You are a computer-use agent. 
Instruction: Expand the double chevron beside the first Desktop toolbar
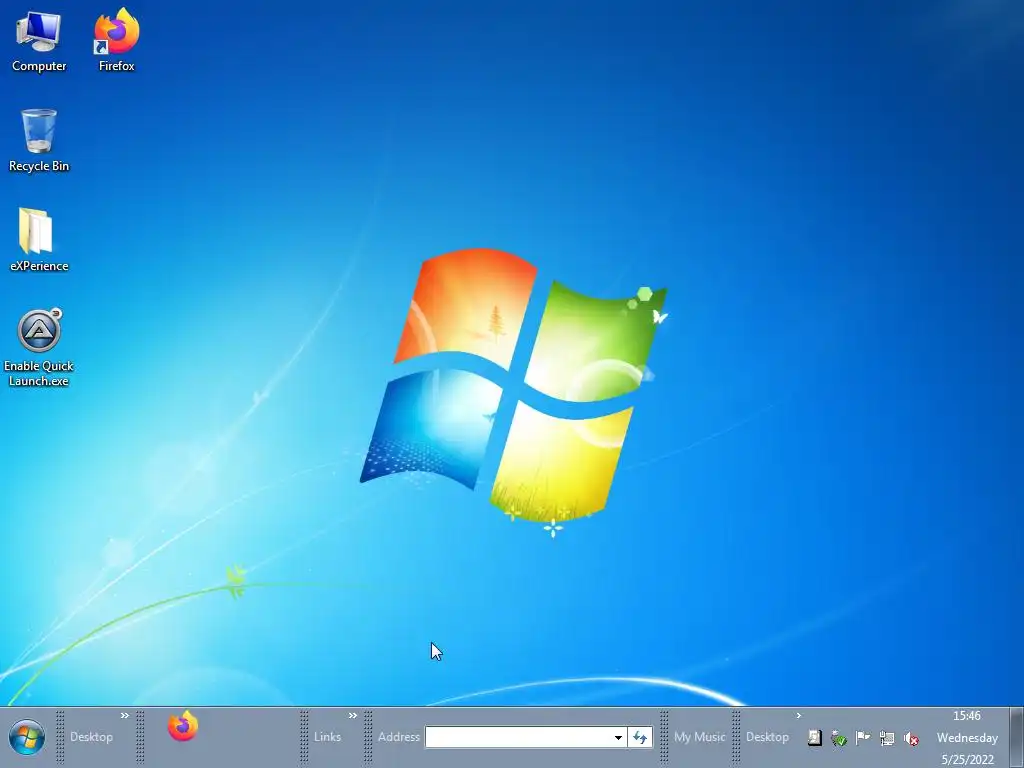125,716
